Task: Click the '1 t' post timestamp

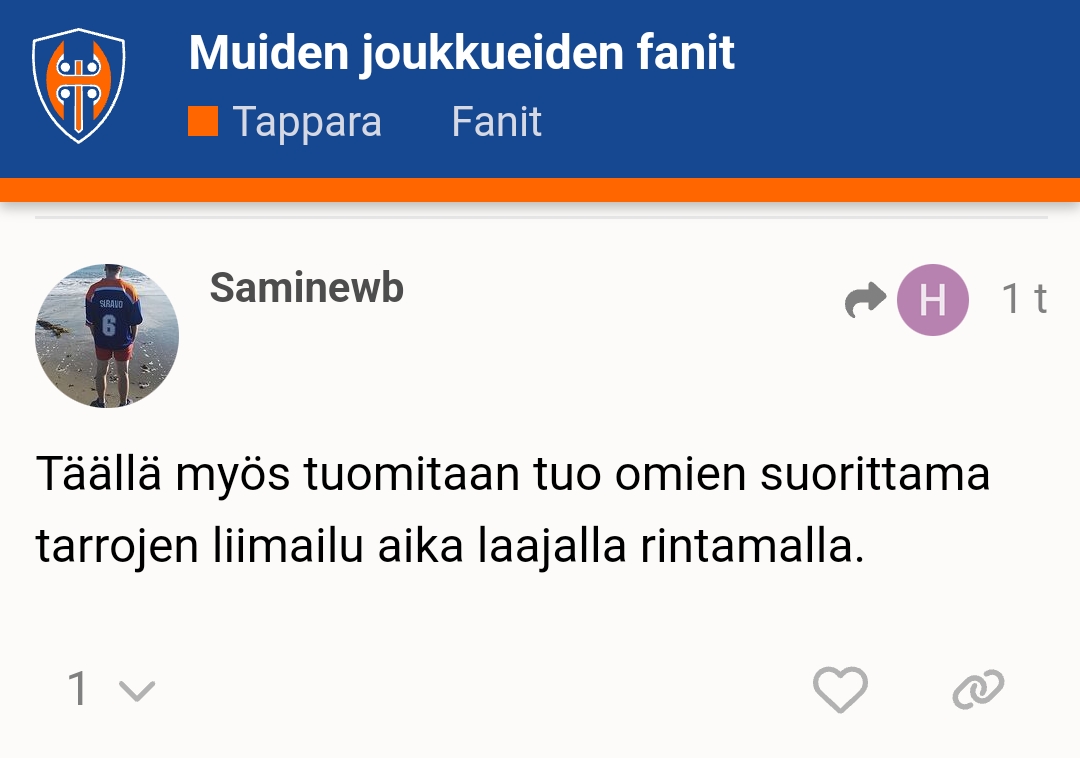Action: coord(1024,299)
